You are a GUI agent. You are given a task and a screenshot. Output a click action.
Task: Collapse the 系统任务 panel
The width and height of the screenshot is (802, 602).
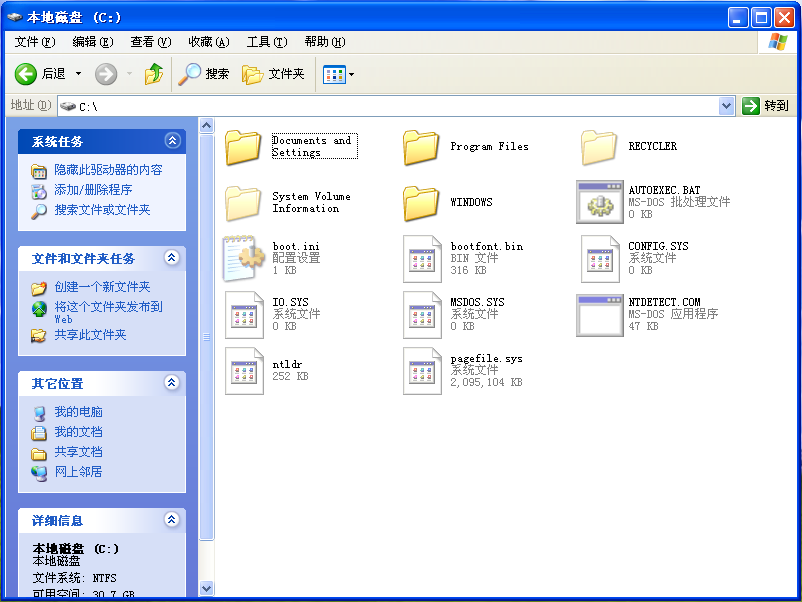(172, 140)
